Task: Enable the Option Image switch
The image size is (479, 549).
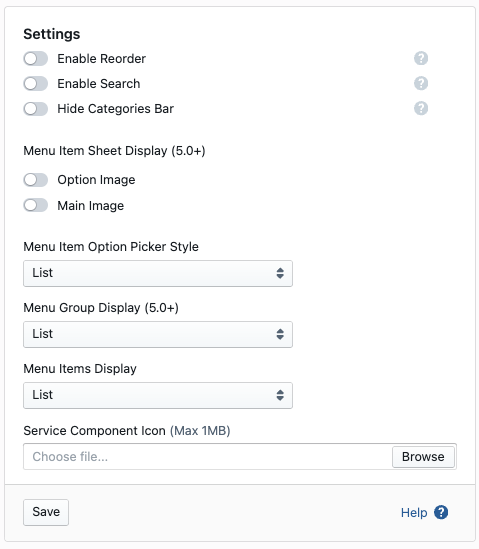Action: click(36, 180)
